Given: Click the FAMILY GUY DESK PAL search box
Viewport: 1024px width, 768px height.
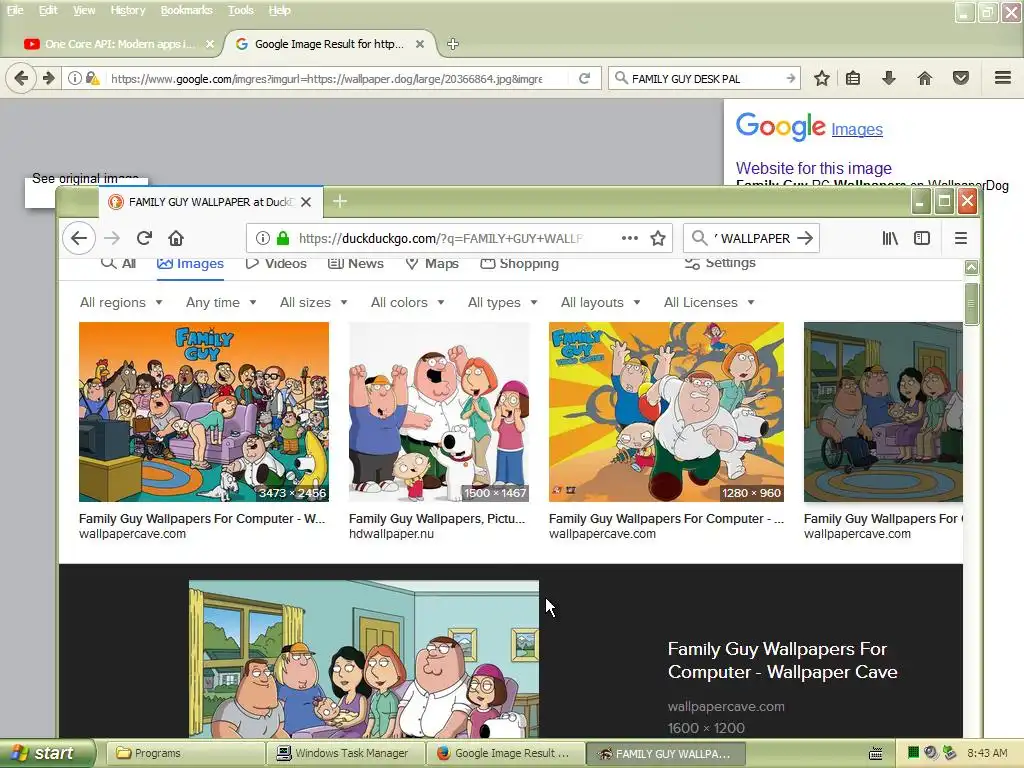Looking at the screenshot, I should tap(704, 78).
